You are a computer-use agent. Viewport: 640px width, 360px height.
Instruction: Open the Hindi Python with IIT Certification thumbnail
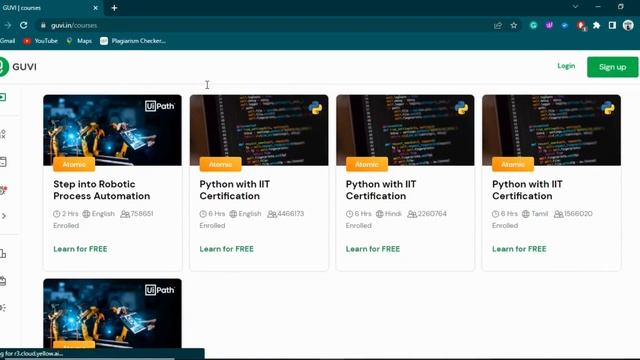coord(405,130)
